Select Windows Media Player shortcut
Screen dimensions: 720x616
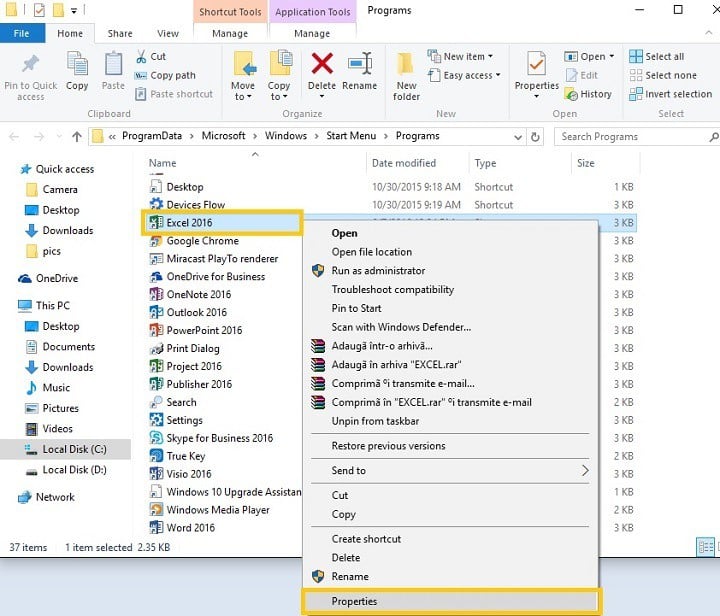pos(220,510)
